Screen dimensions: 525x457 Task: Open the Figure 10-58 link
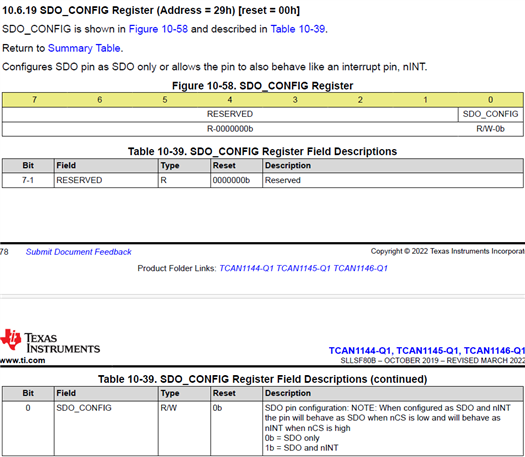158,29
